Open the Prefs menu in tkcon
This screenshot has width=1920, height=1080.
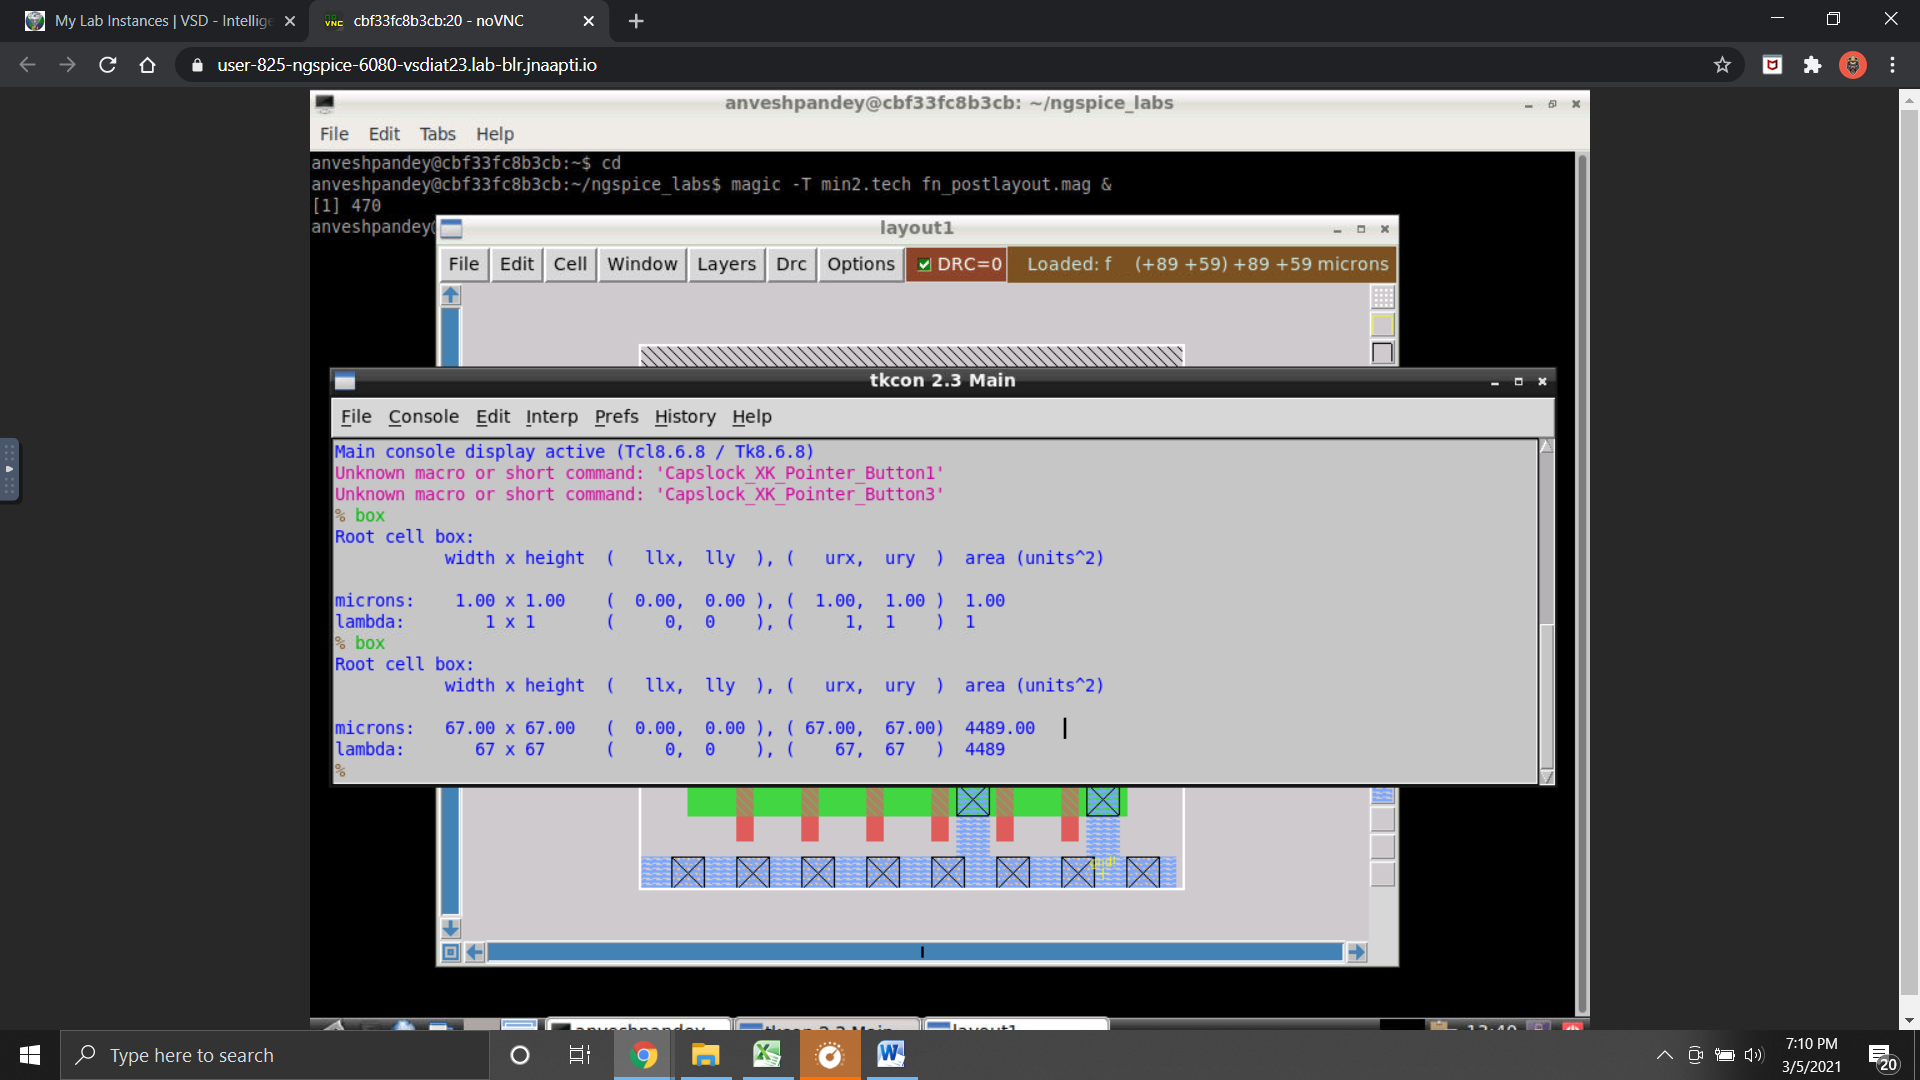(616, 417)
